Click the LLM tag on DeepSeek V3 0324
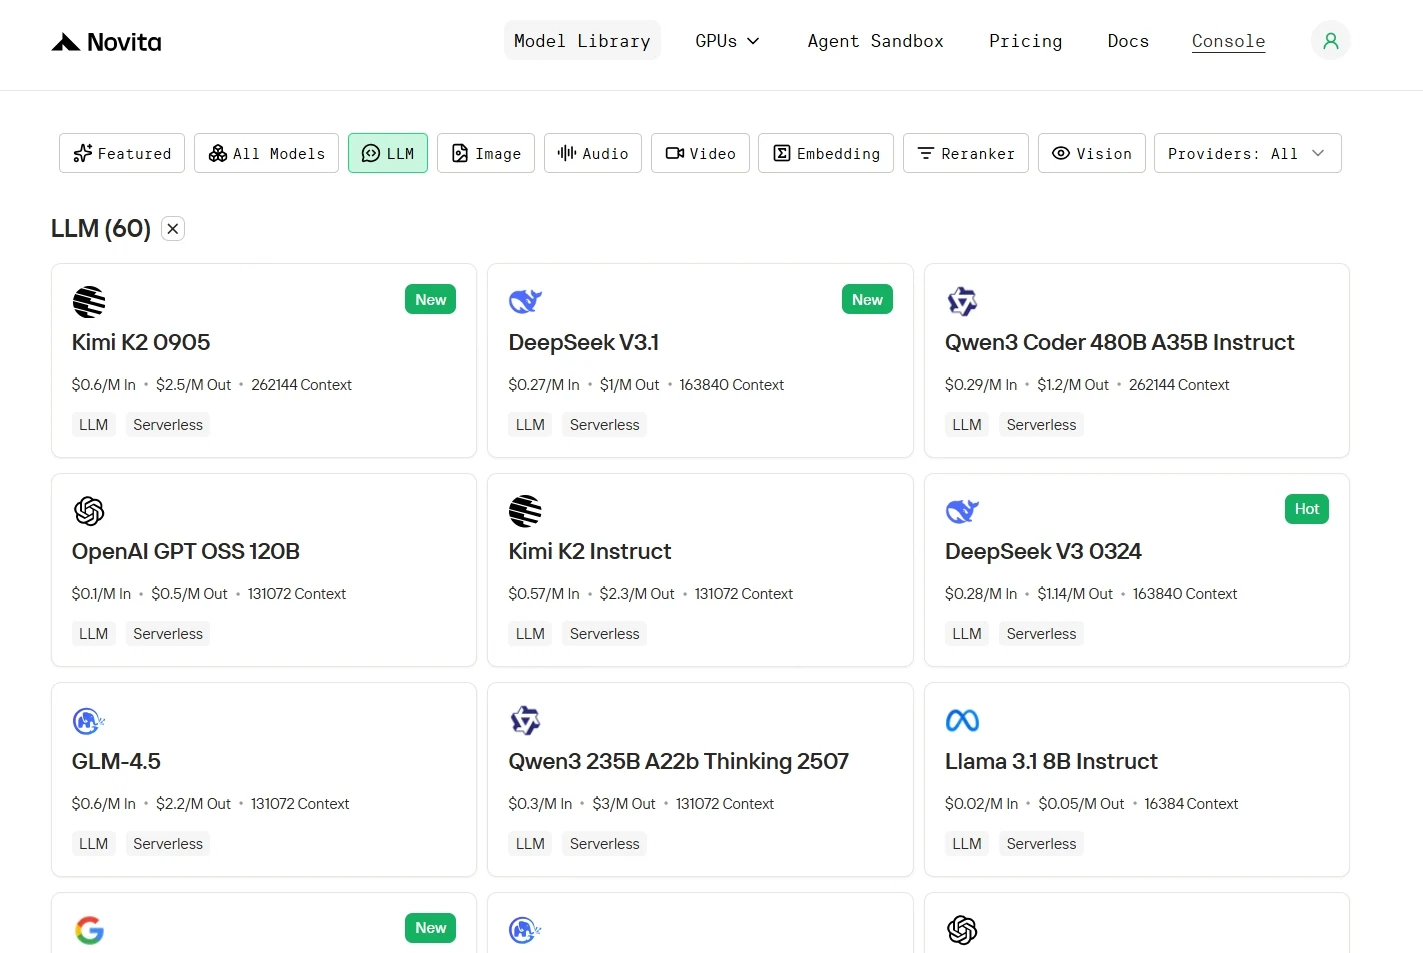Screen dimensions: 1423x953 coord(967,634)
